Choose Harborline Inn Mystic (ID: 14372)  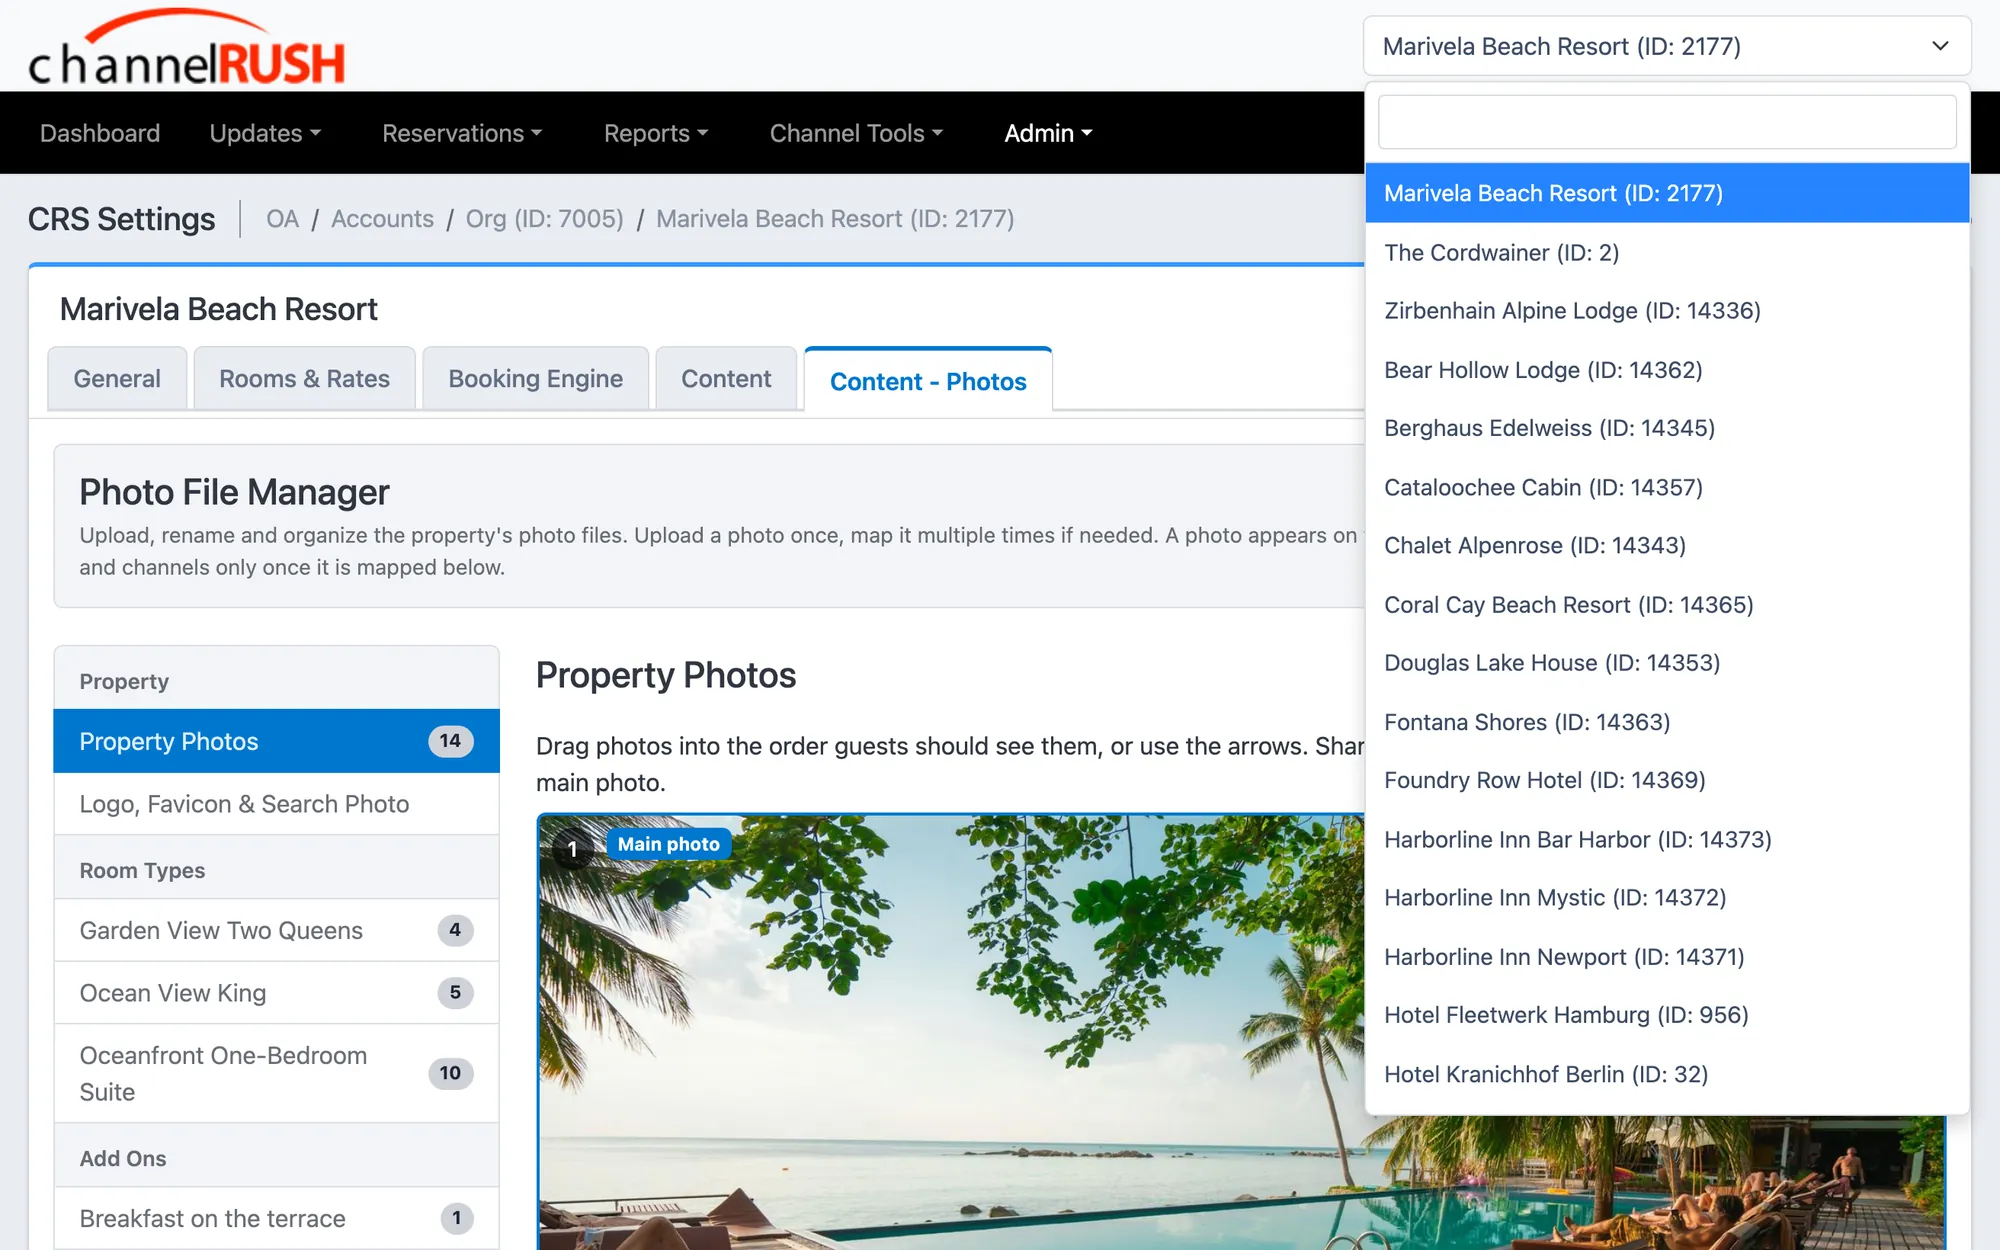click(1667, 898)
